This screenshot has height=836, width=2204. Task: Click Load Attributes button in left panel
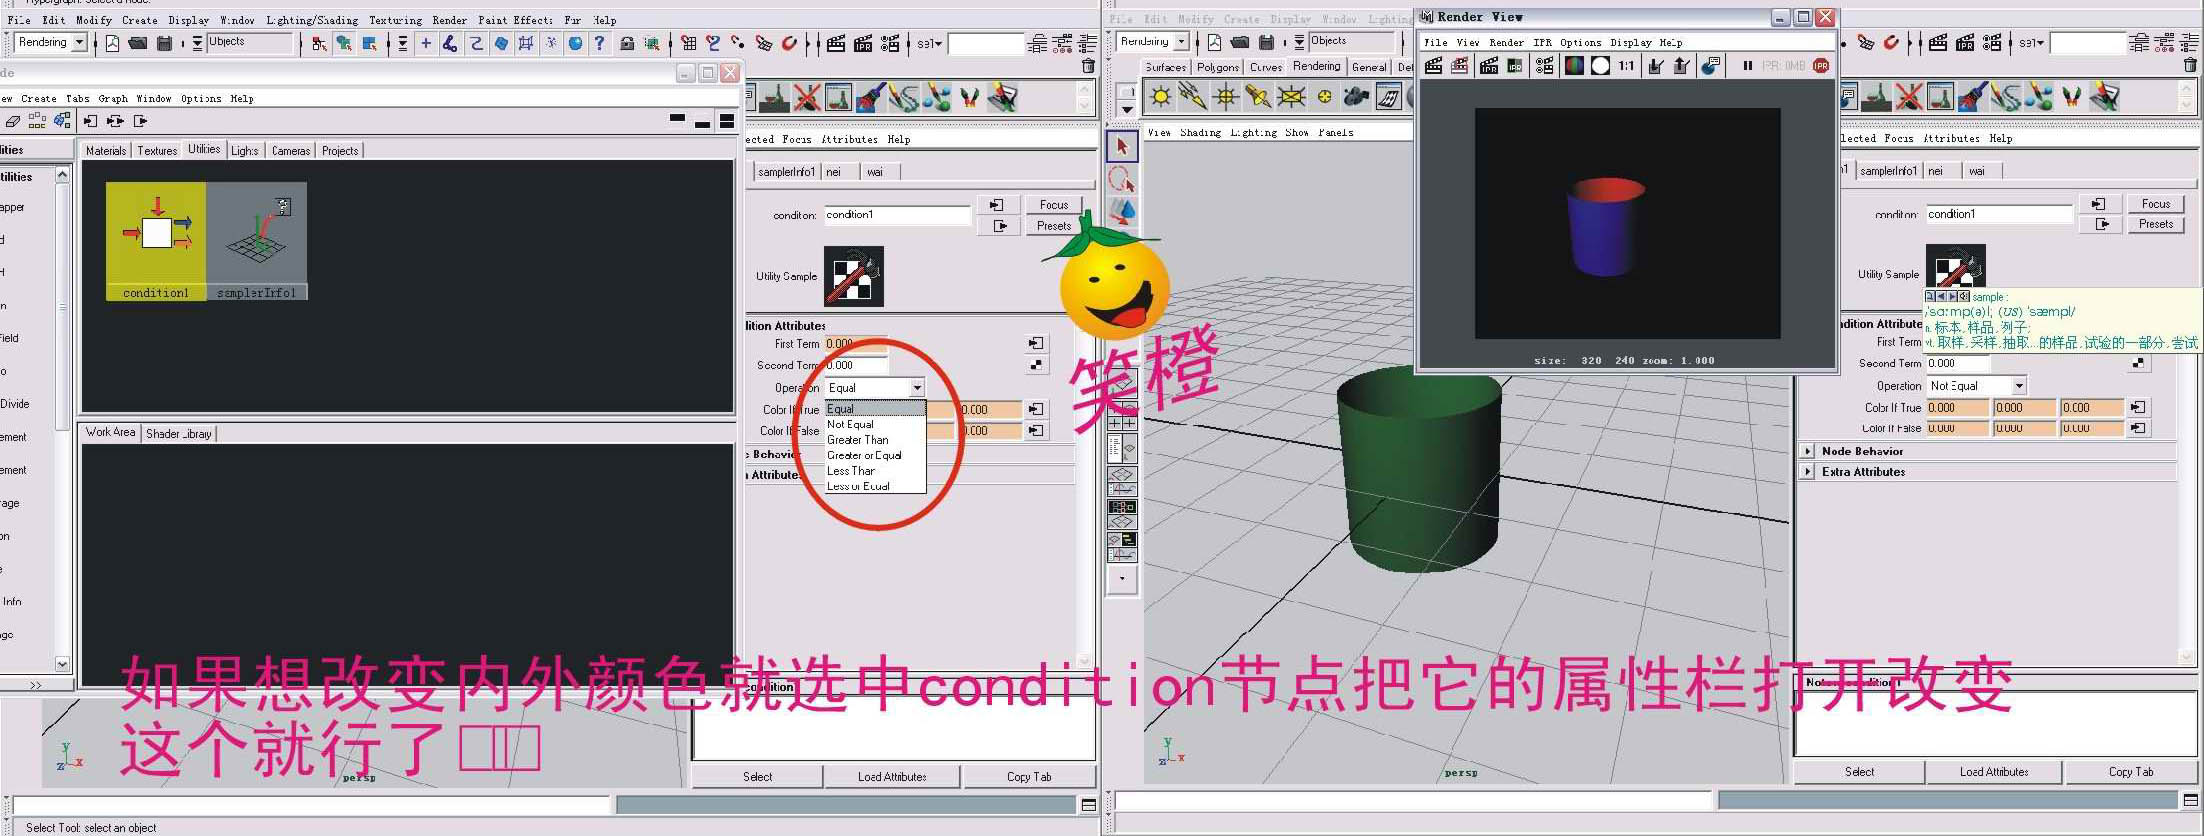[892, 777]
